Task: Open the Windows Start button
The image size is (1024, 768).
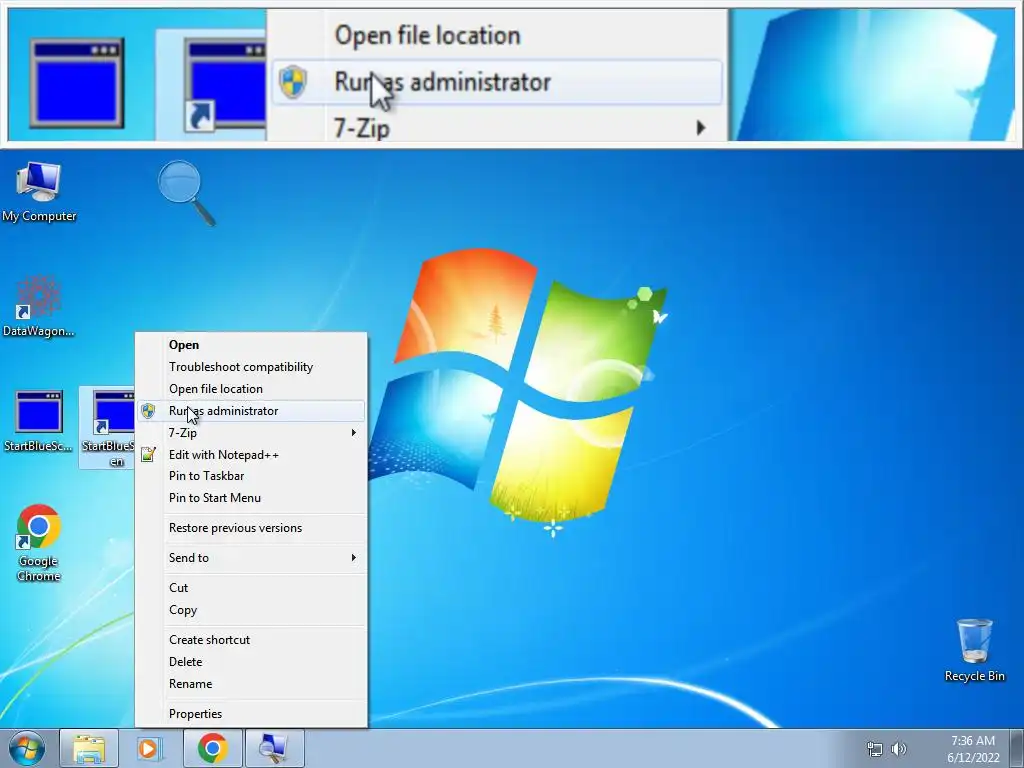Action: click(27, 748)
